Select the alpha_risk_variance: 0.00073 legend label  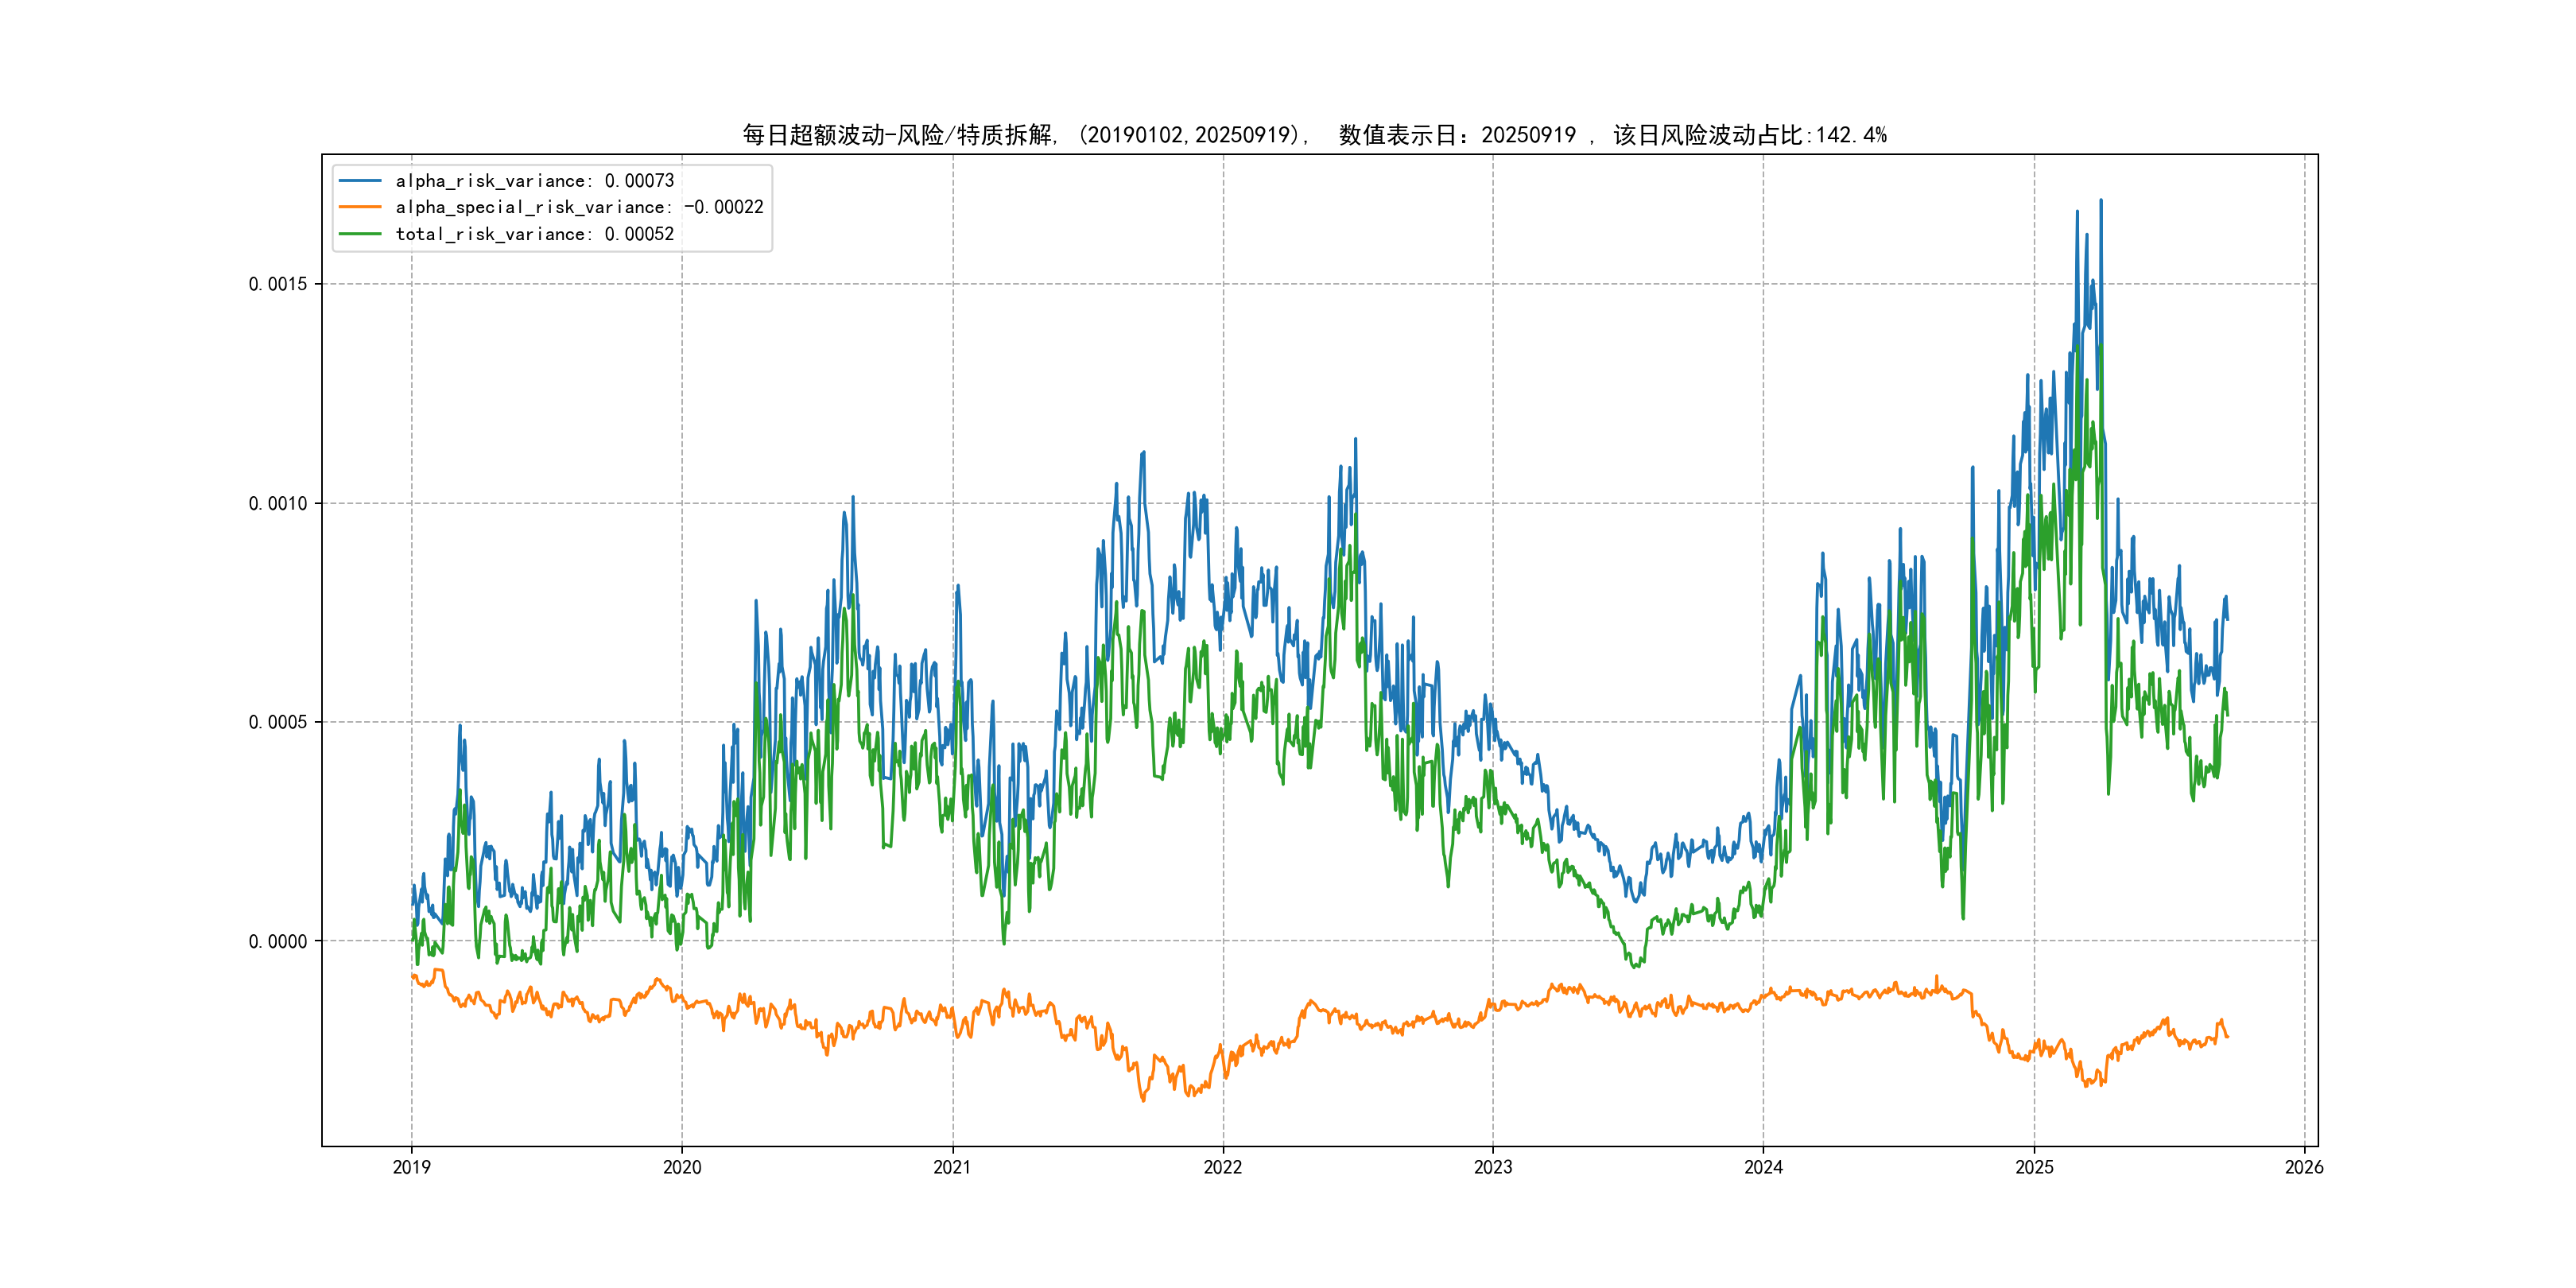coord(534,181)
